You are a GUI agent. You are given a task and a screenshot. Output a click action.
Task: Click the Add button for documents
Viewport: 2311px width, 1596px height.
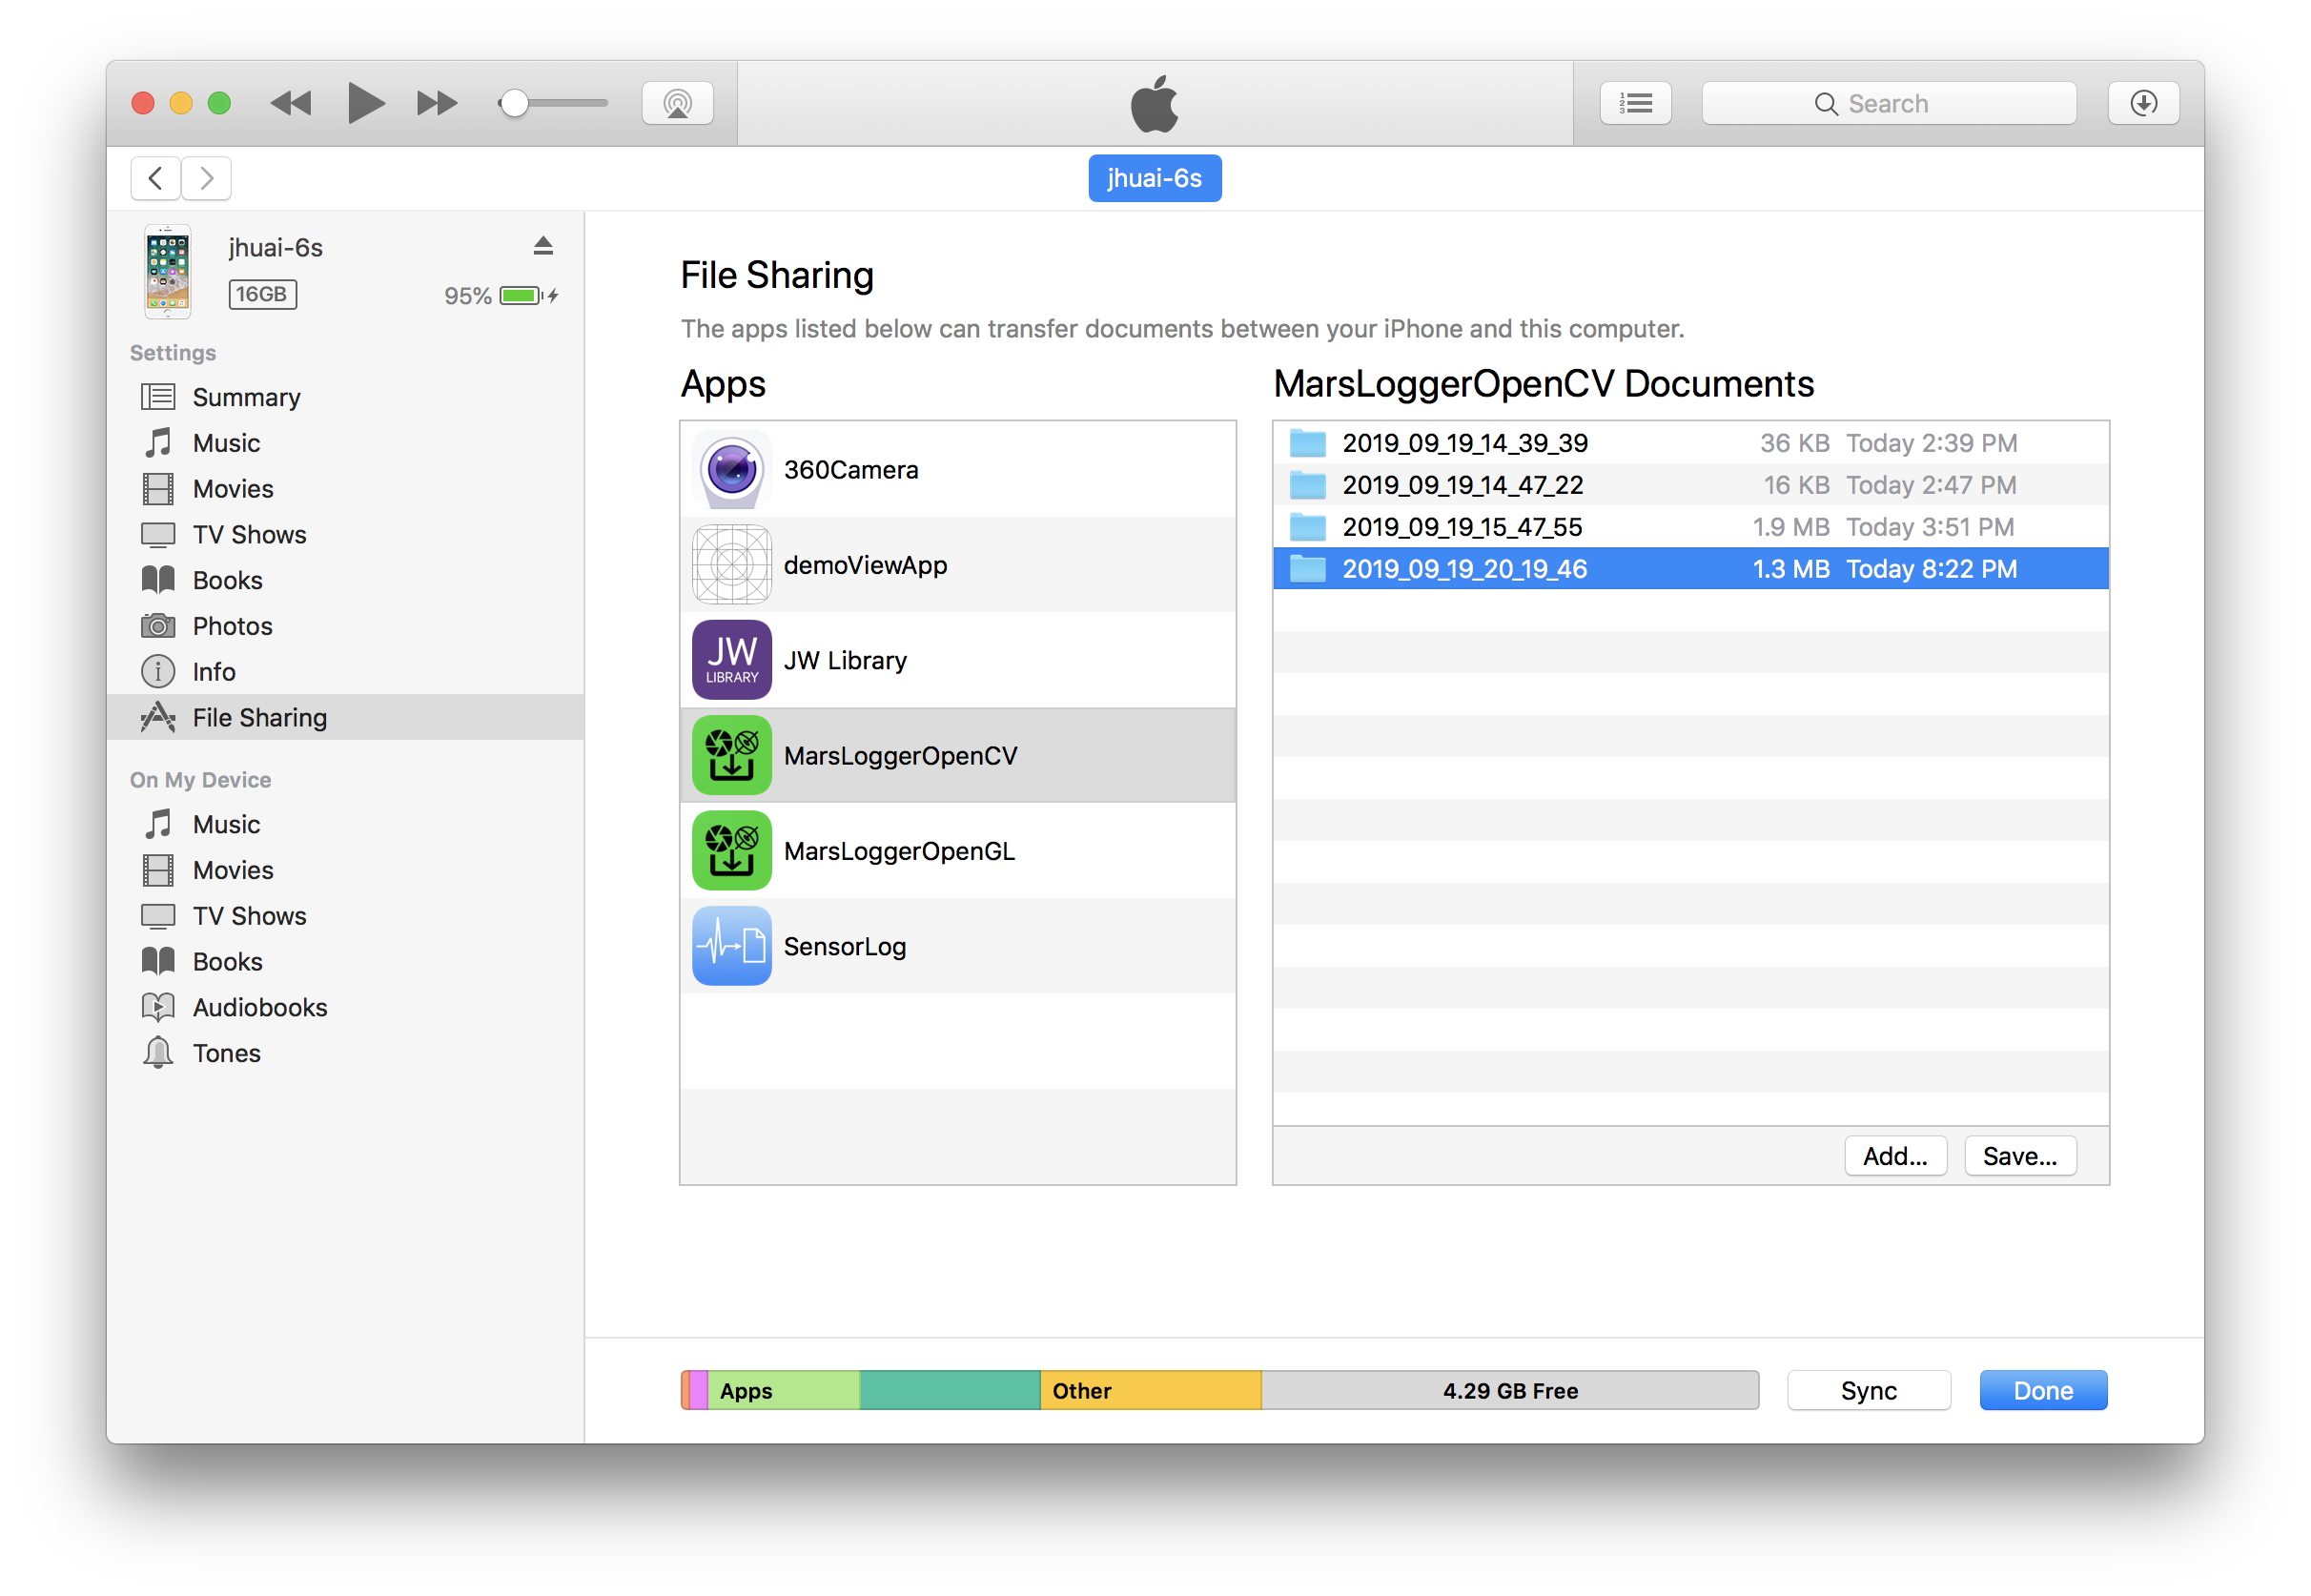pos(1894,1156)
